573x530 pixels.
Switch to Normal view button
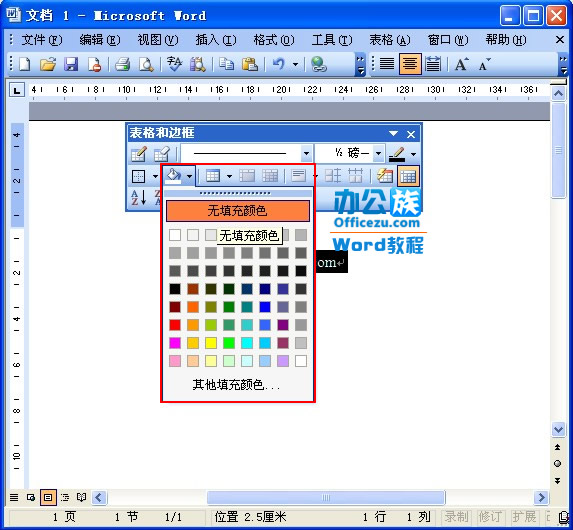click(x=14, y=497)
